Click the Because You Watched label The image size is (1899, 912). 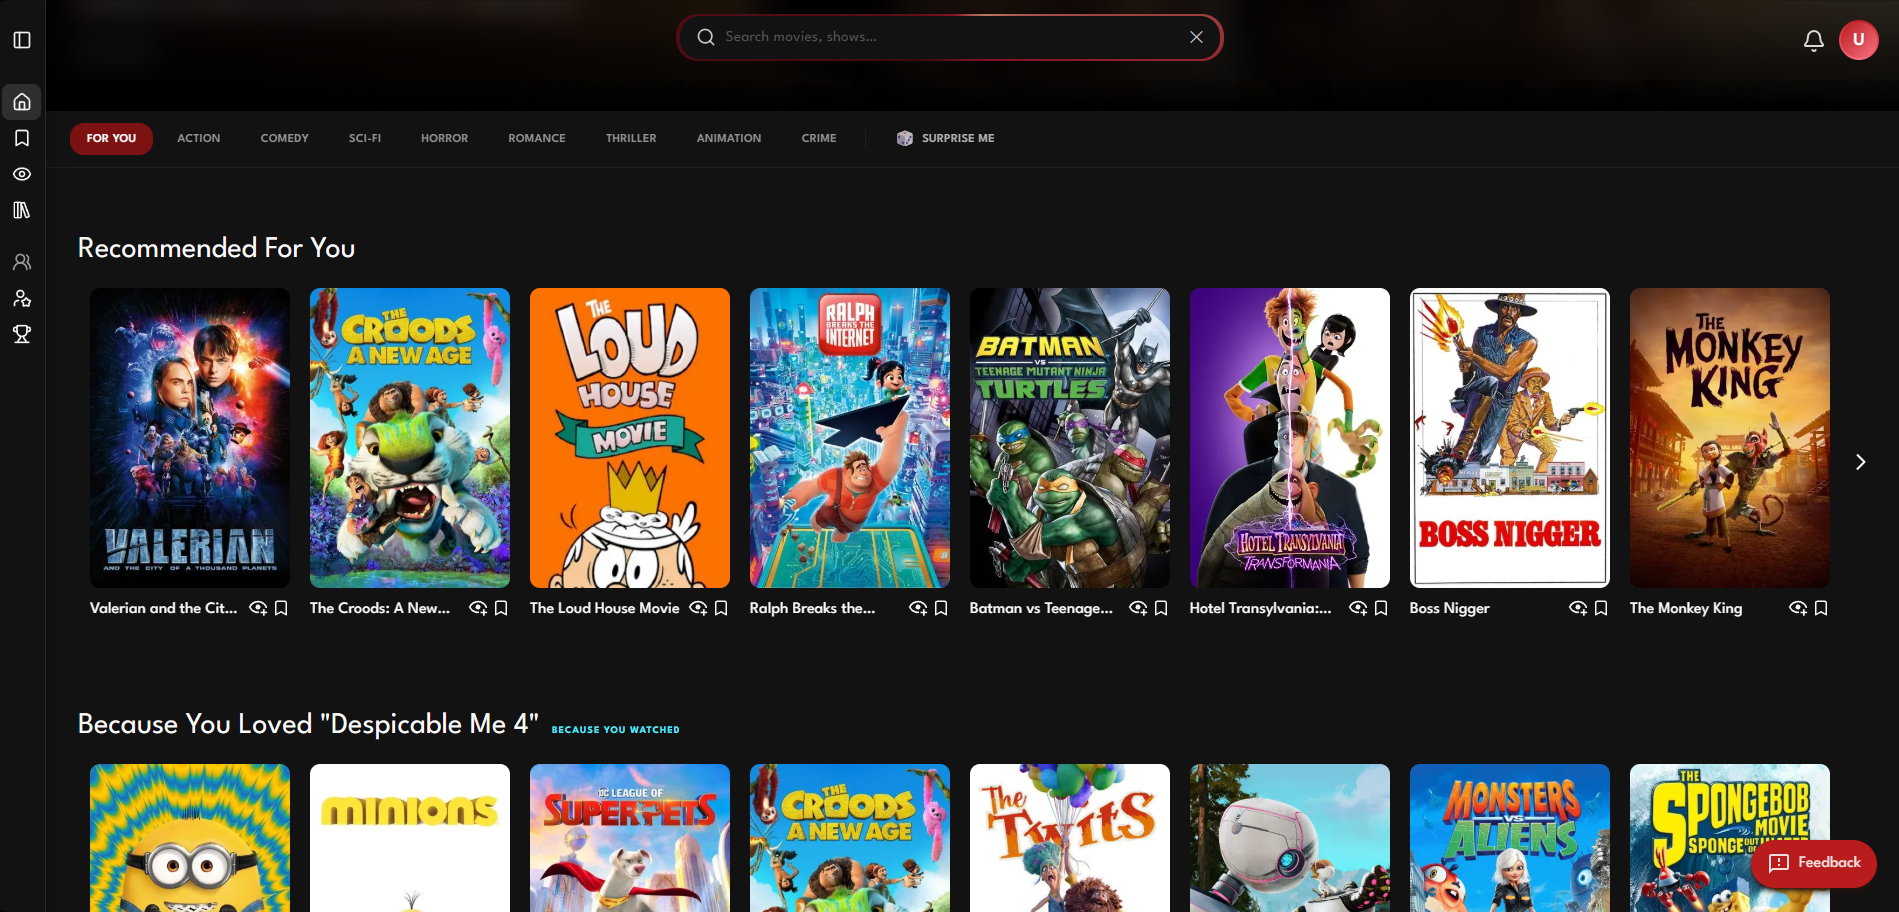tap(615, 730)
